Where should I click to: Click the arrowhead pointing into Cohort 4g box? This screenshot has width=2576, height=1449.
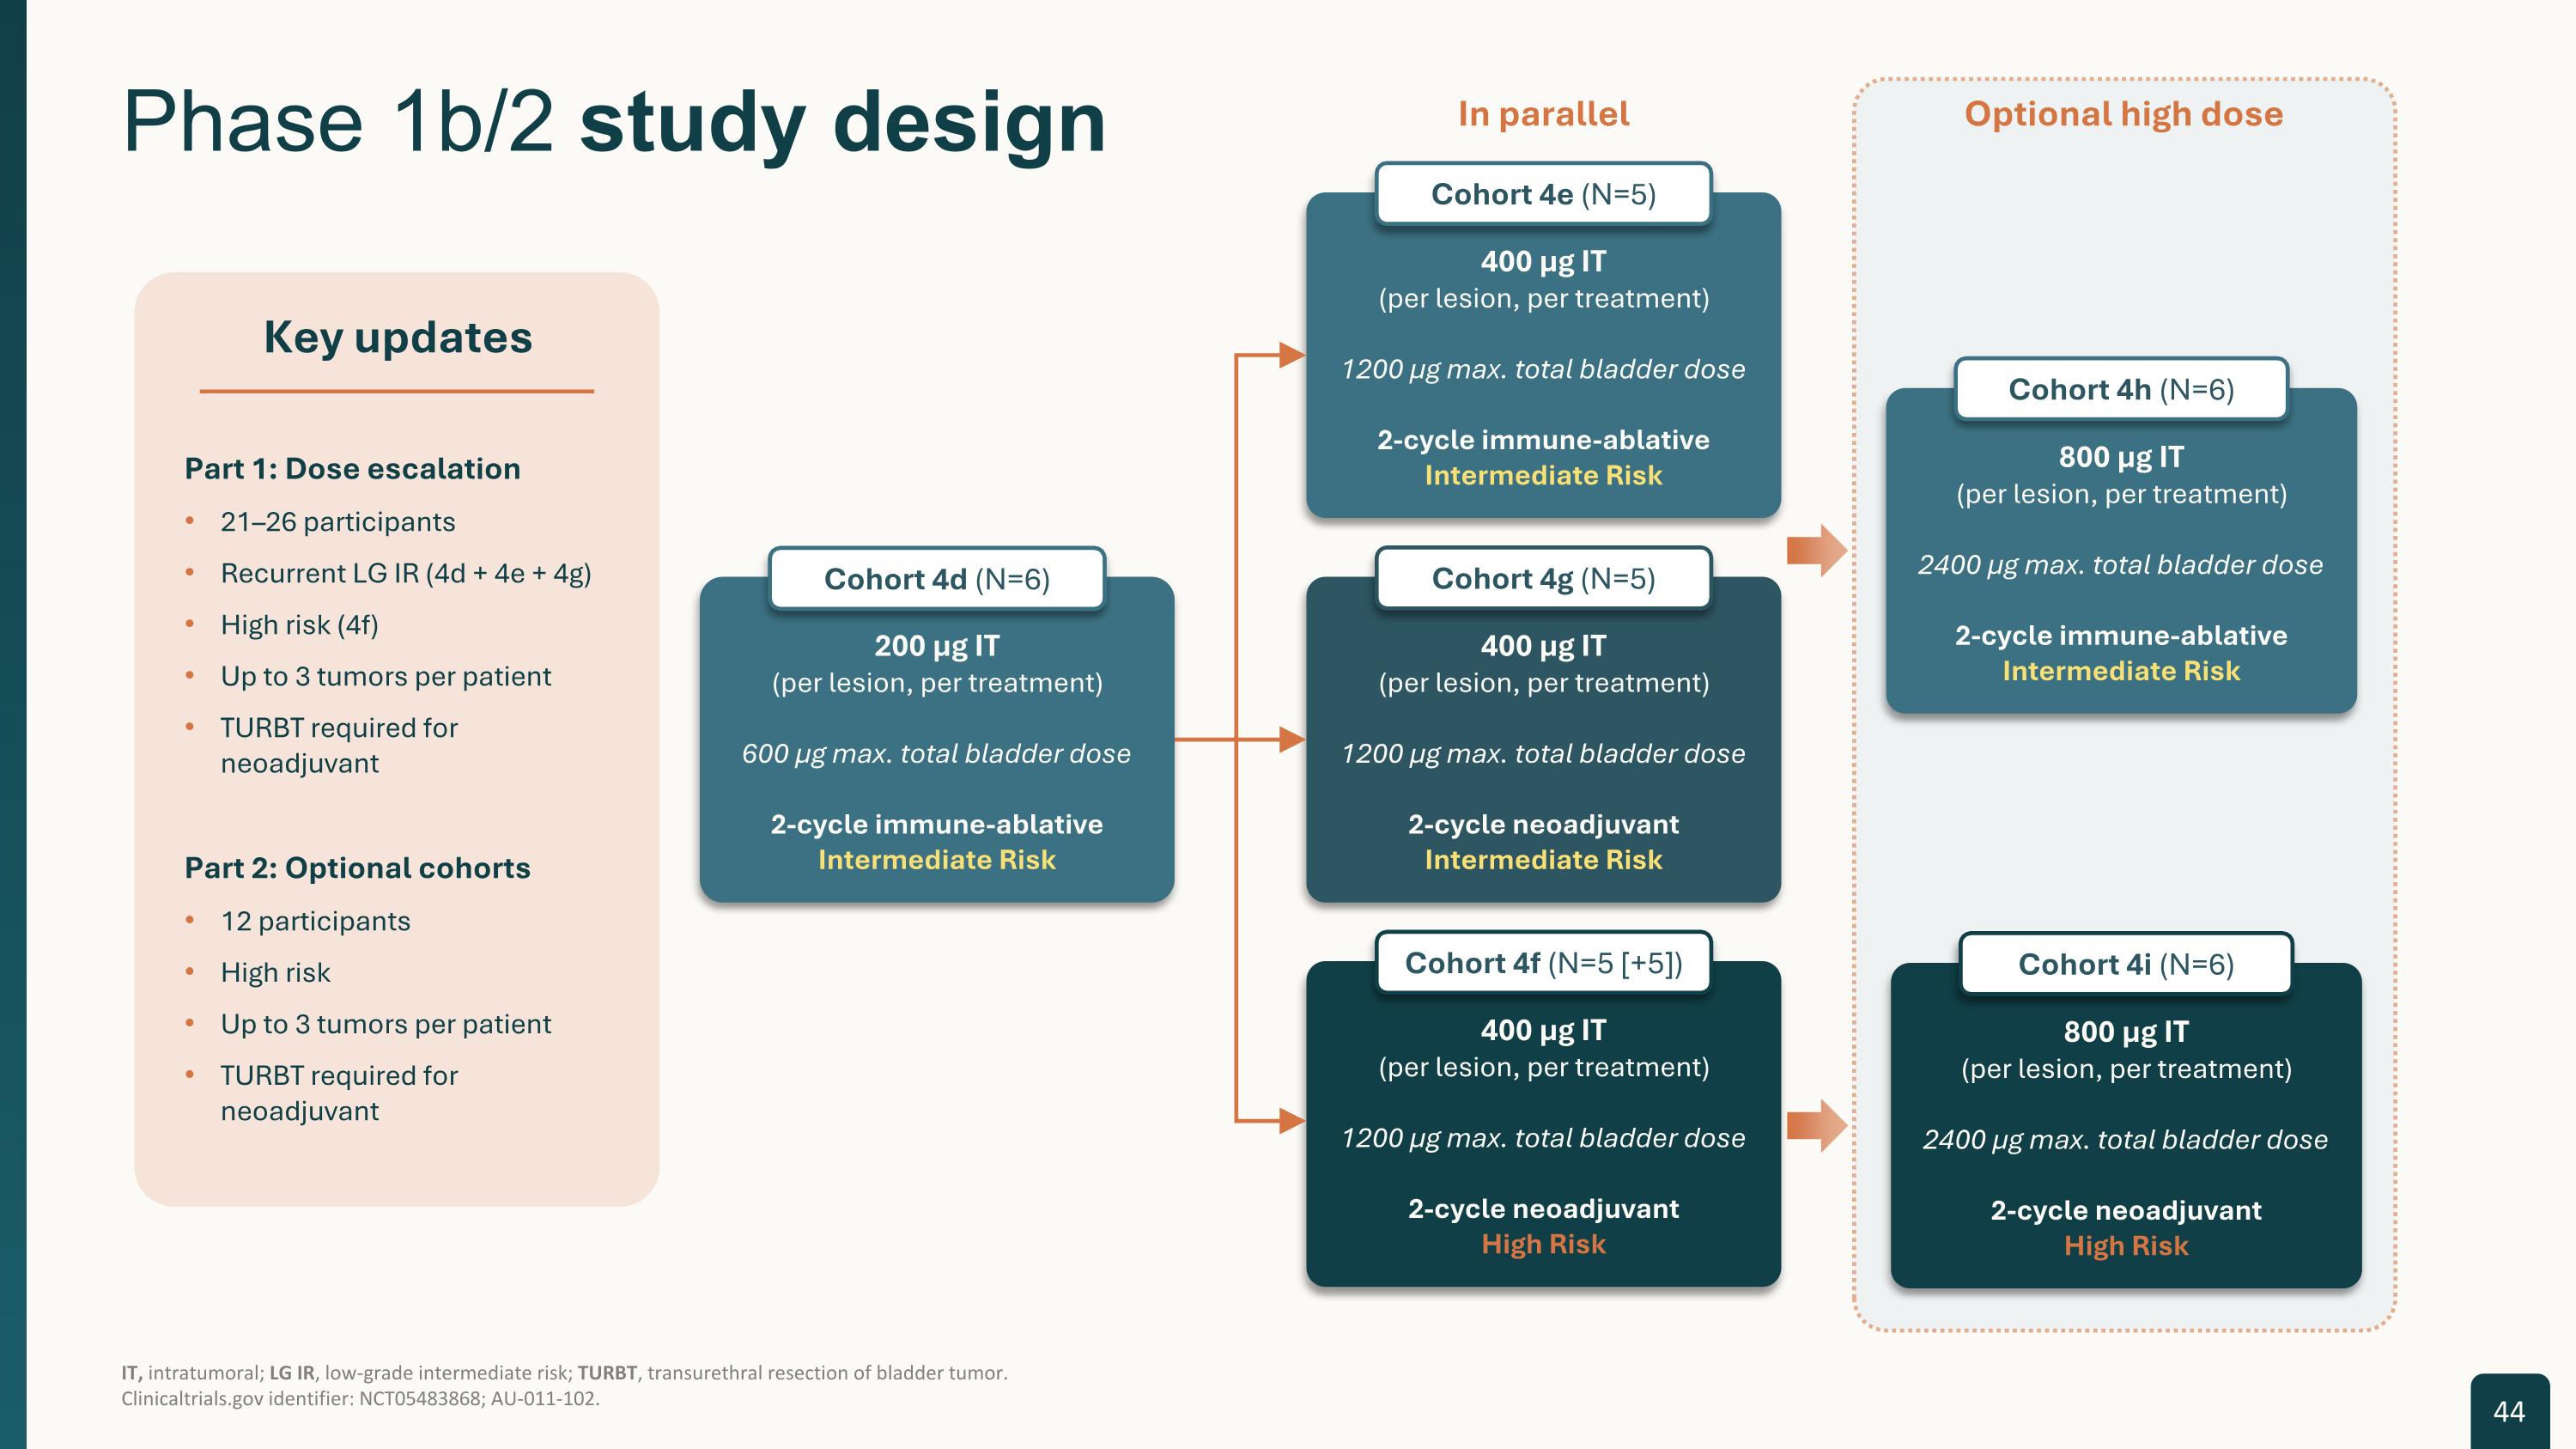[1291, 739]
